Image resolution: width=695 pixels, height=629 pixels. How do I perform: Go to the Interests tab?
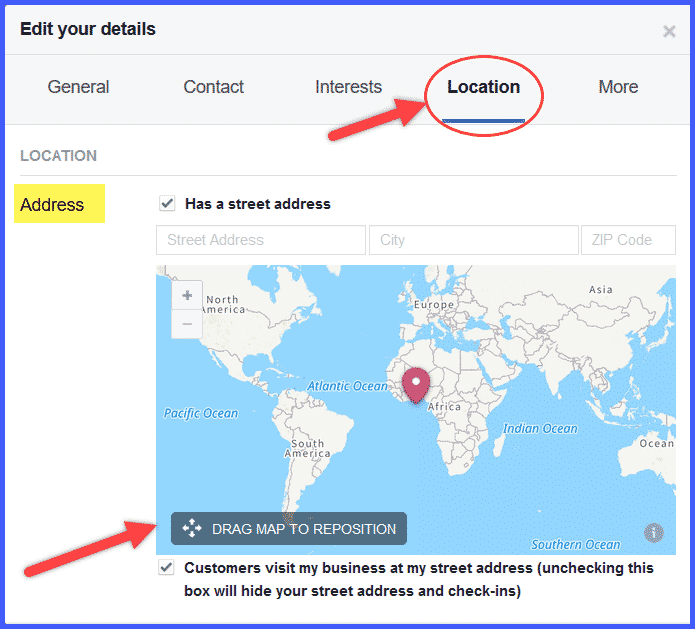coord(348,87)
